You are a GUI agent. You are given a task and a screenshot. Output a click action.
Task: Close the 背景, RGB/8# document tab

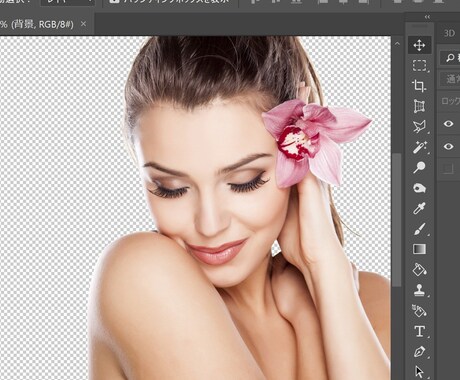click(83, 24)
